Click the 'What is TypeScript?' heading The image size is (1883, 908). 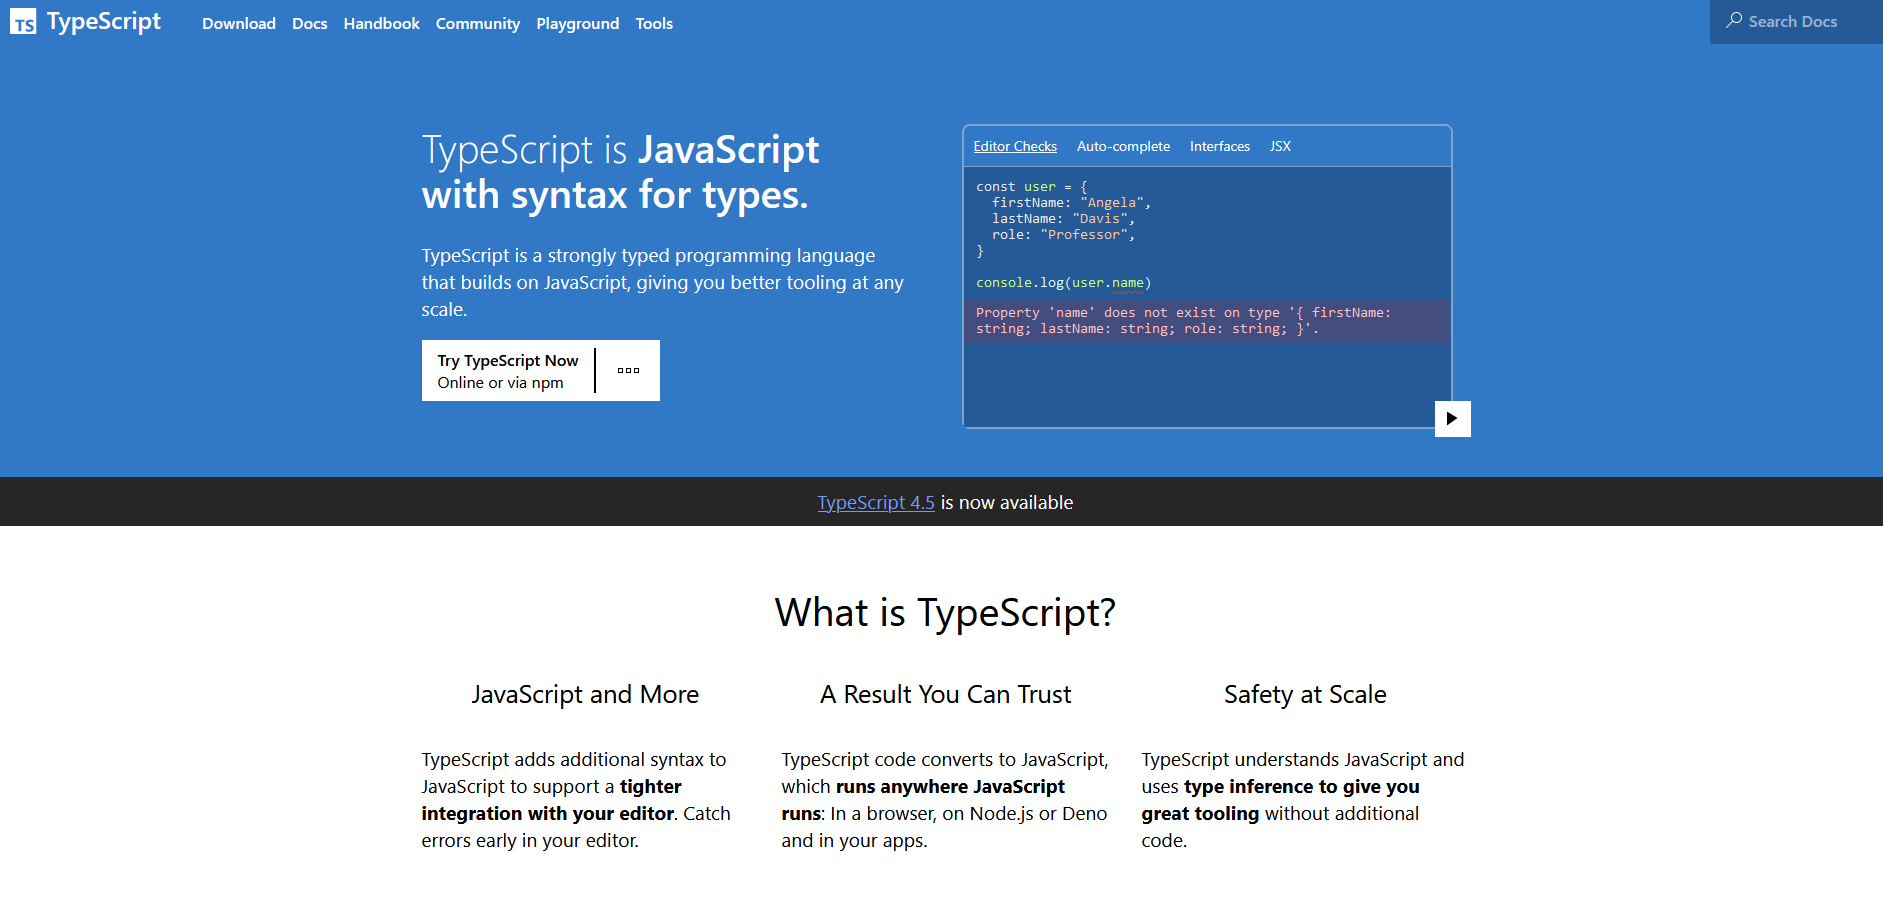(x=945, y=612)
